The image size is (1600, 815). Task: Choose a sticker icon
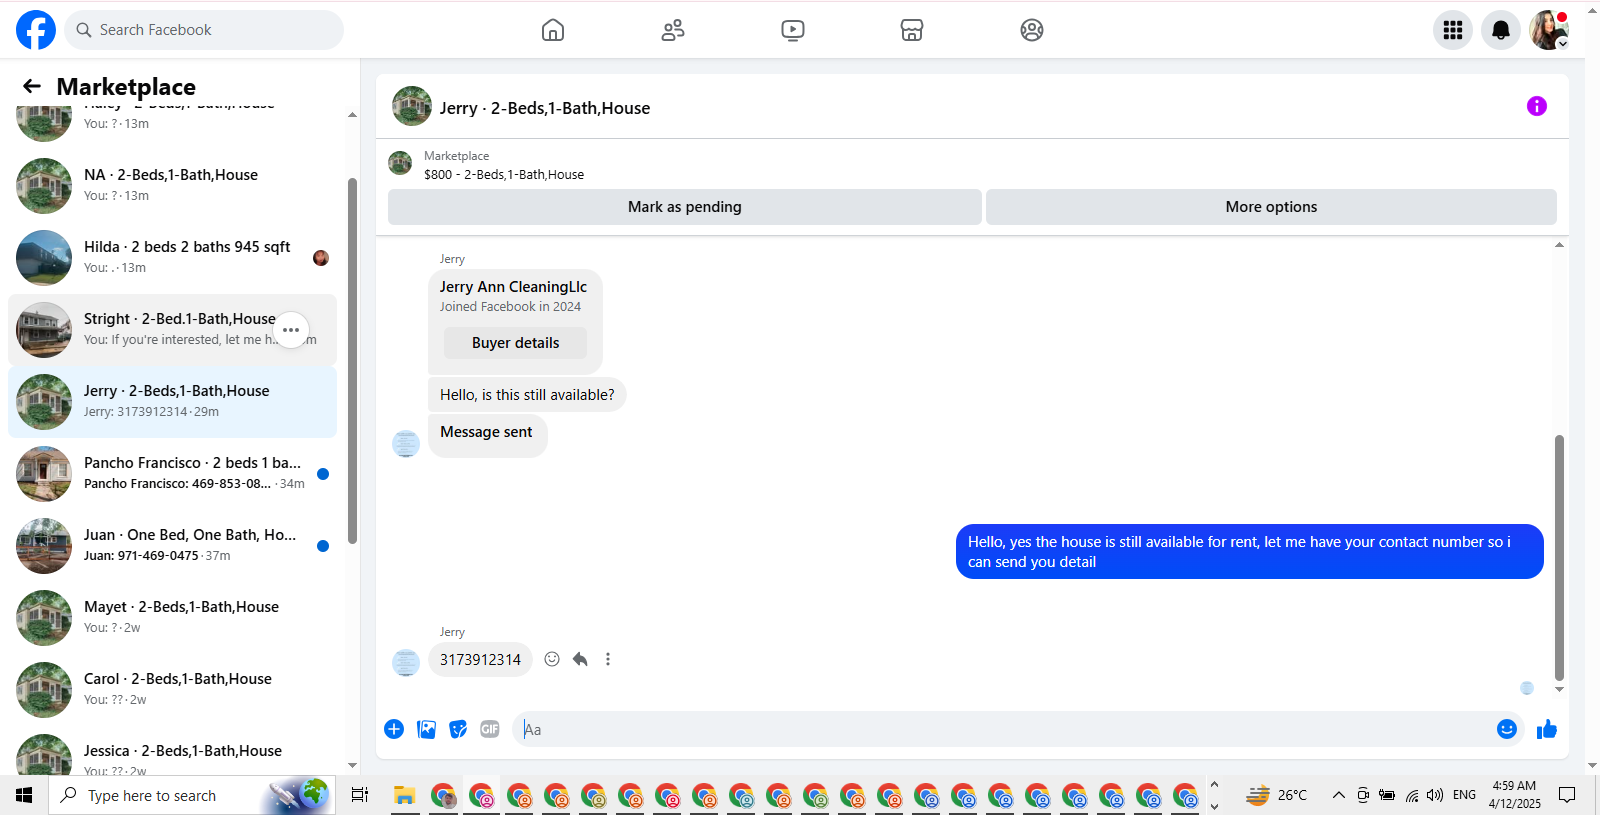(x=458, y=729)
